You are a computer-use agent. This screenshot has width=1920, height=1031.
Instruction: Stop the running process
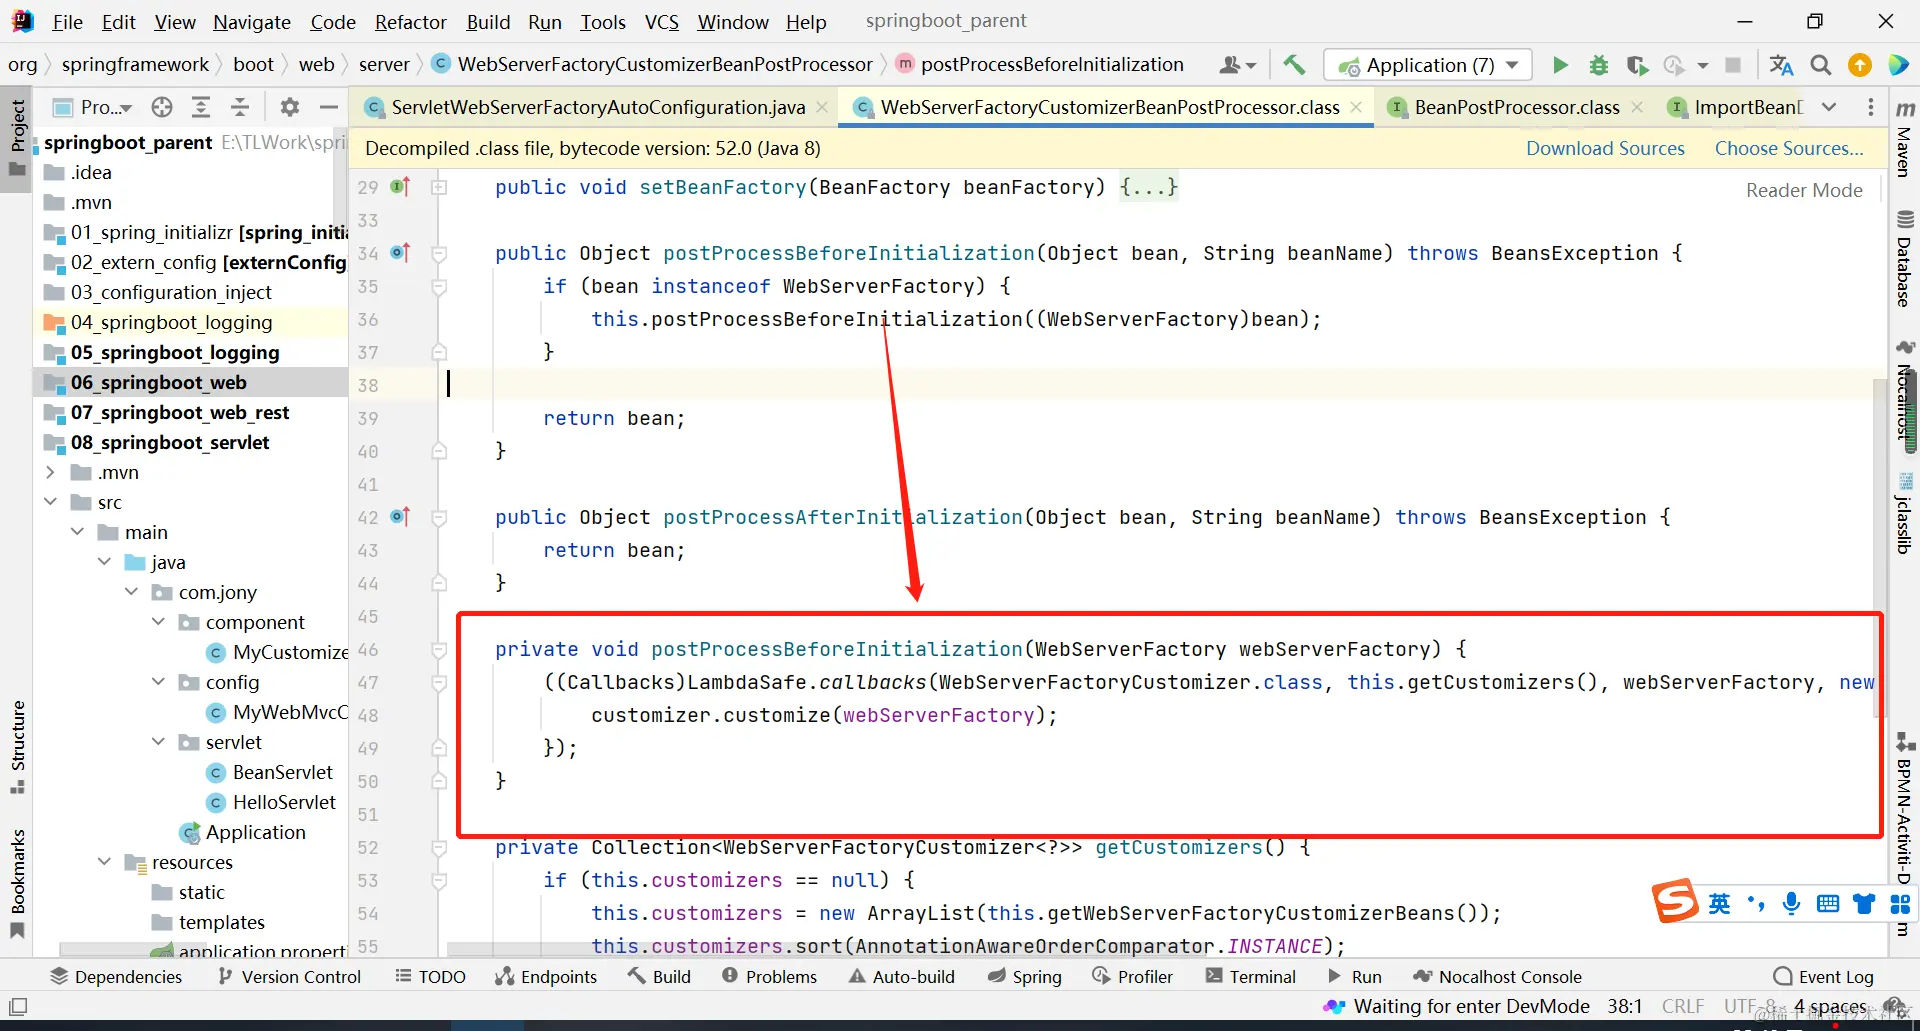pos(1733,65)
